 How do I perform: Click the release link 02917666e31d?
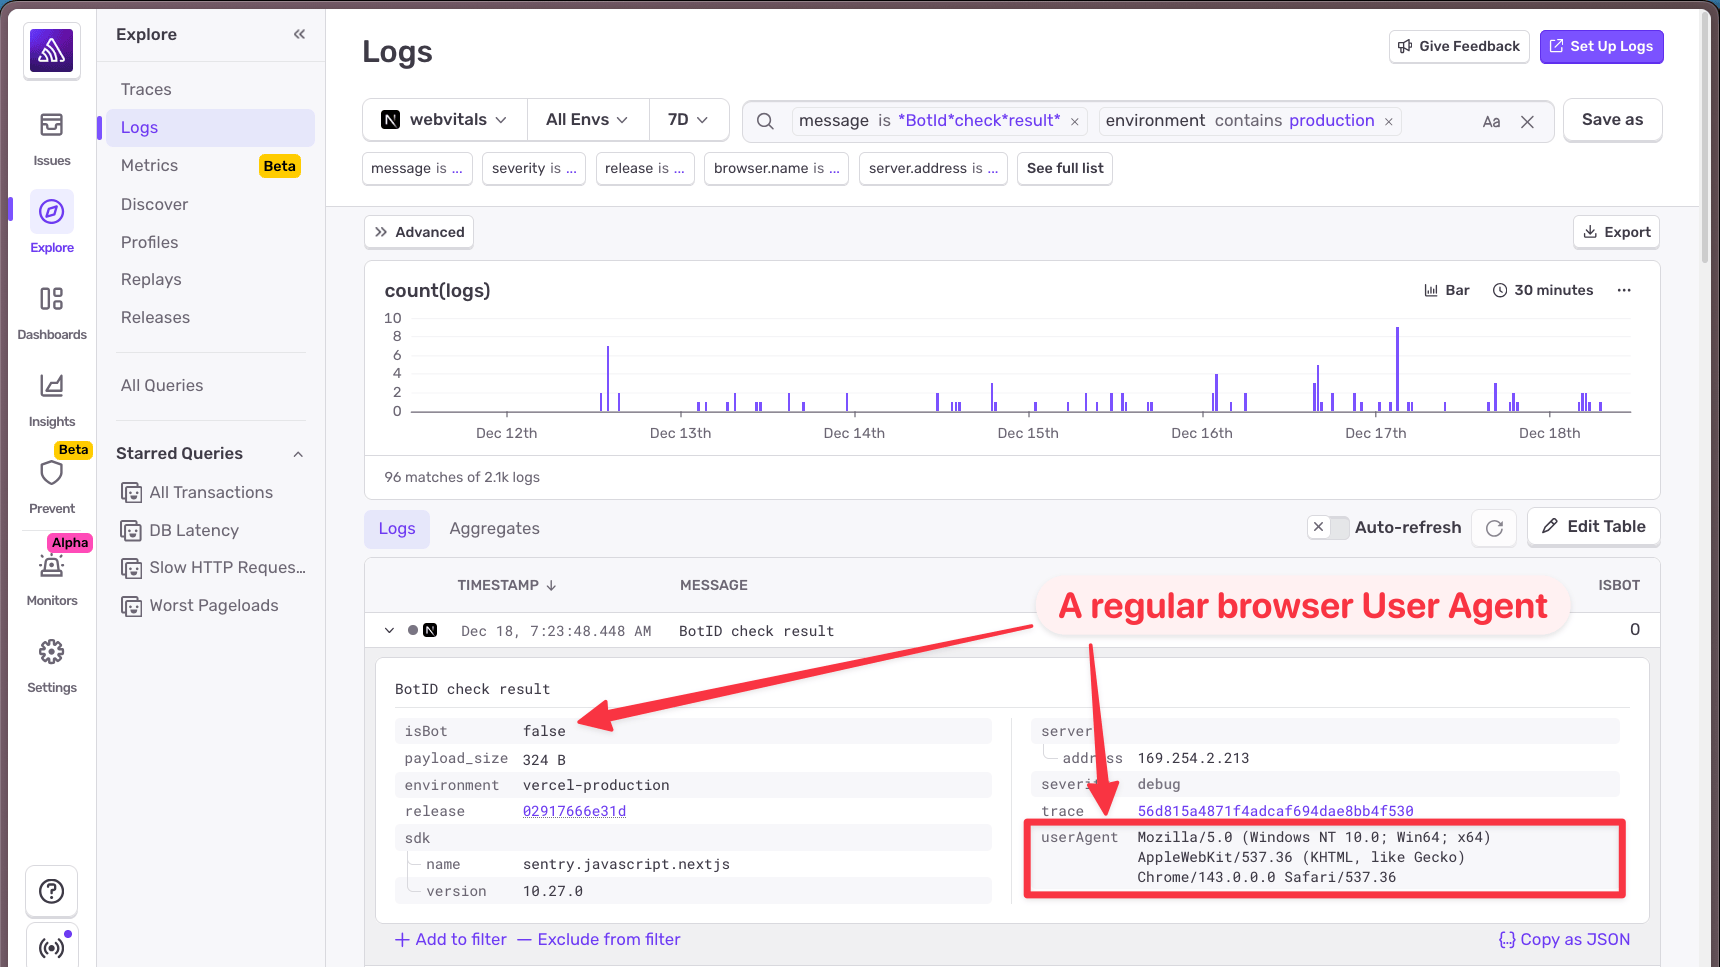574,811
